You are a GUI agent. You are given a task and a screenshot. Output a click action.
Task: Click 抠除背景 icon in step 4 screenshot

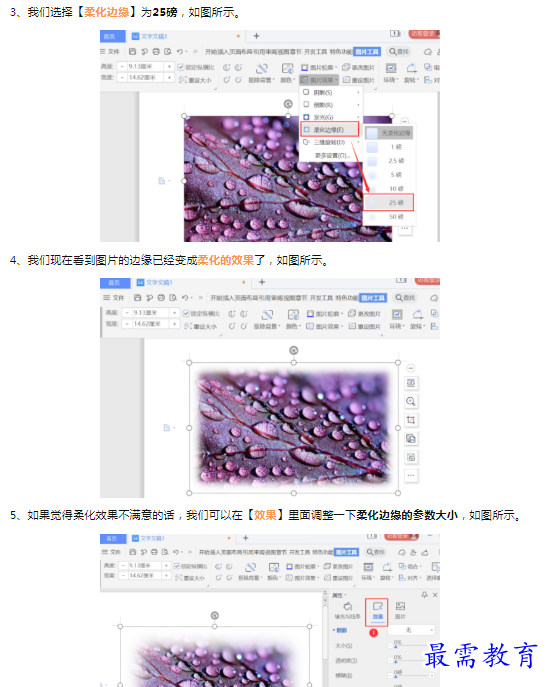267,315
